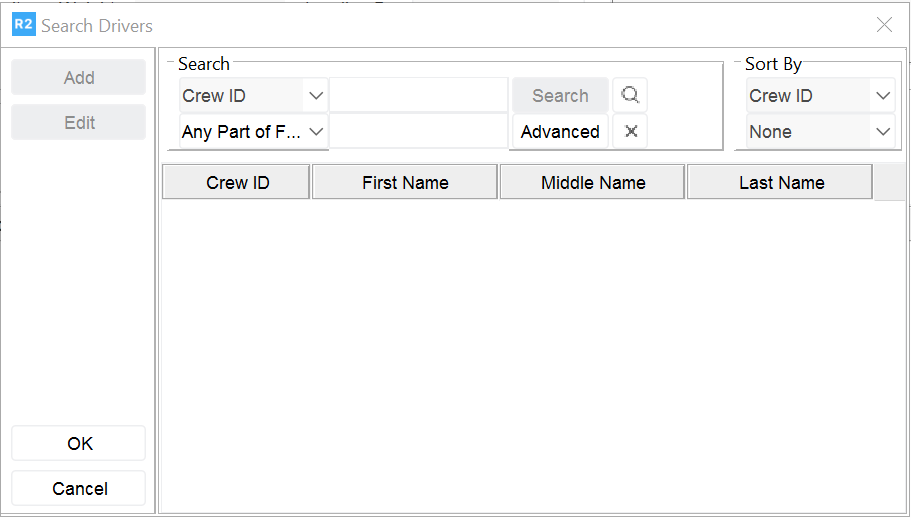911x520 pixels.
Task: Focus the first search text field
Action: pyautogui.click(x=419, y=96)
